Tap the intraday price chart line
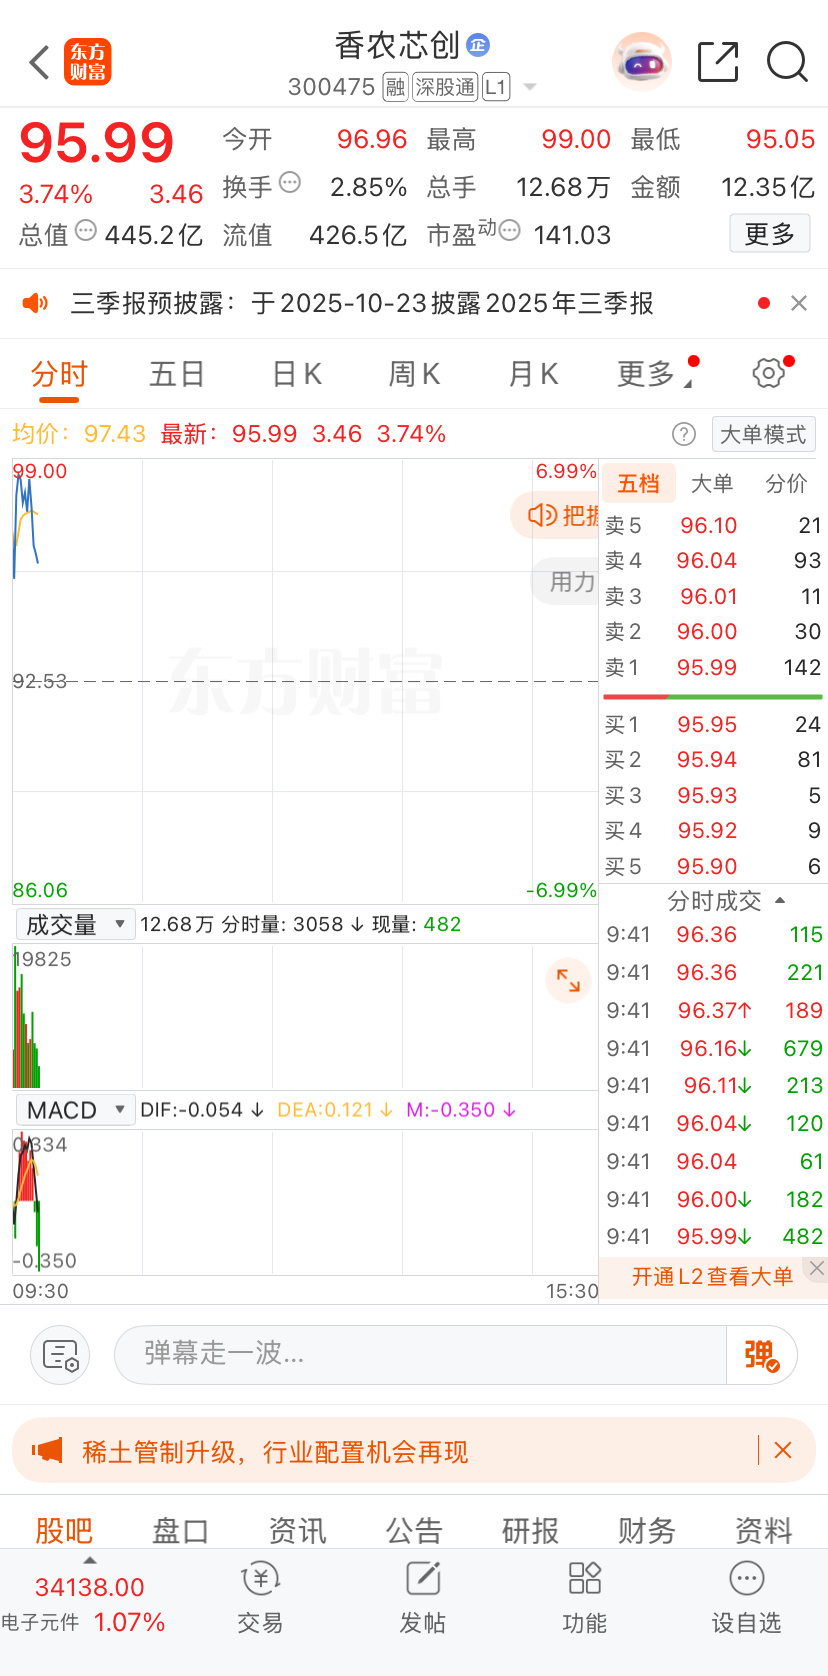The image size is (828, 1676). (x=25, y=525)
